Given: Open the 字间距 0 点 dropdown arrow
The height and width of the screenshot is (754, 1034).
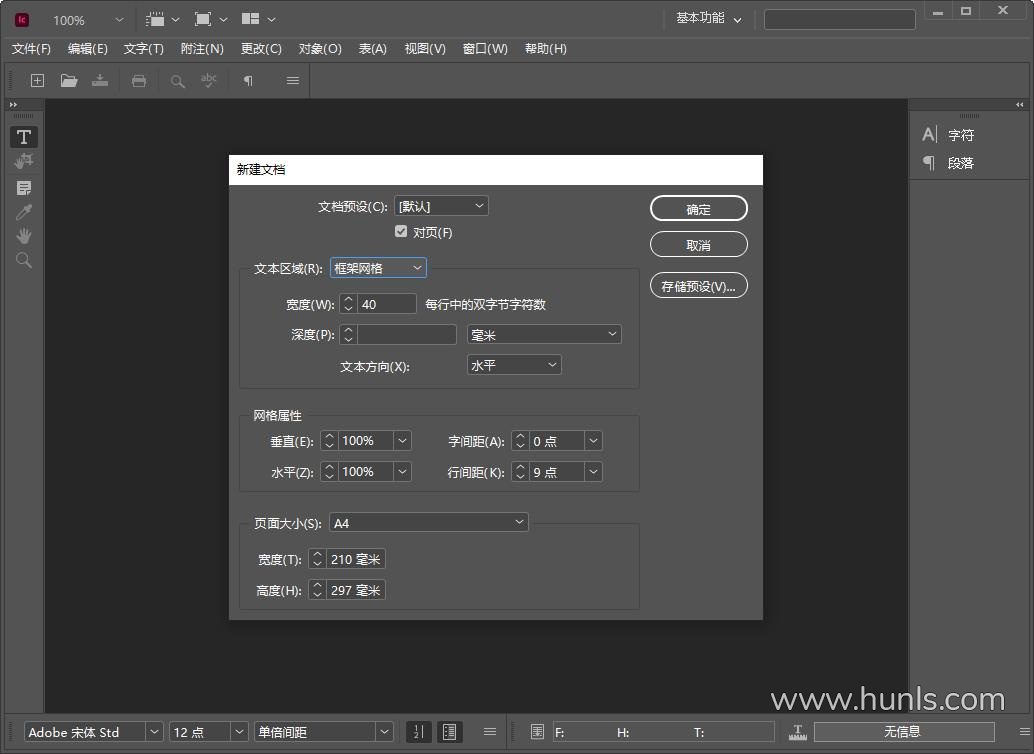Looking at the screenshot, I should (593, 441).
